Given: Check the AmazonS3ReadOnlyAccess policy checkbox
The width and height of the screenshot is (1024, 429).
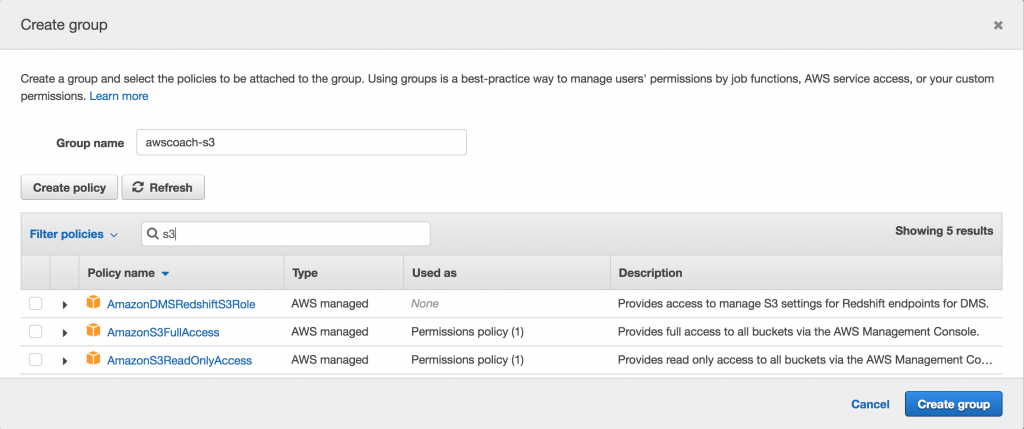Looking at the screenshot, I should 35,360.
